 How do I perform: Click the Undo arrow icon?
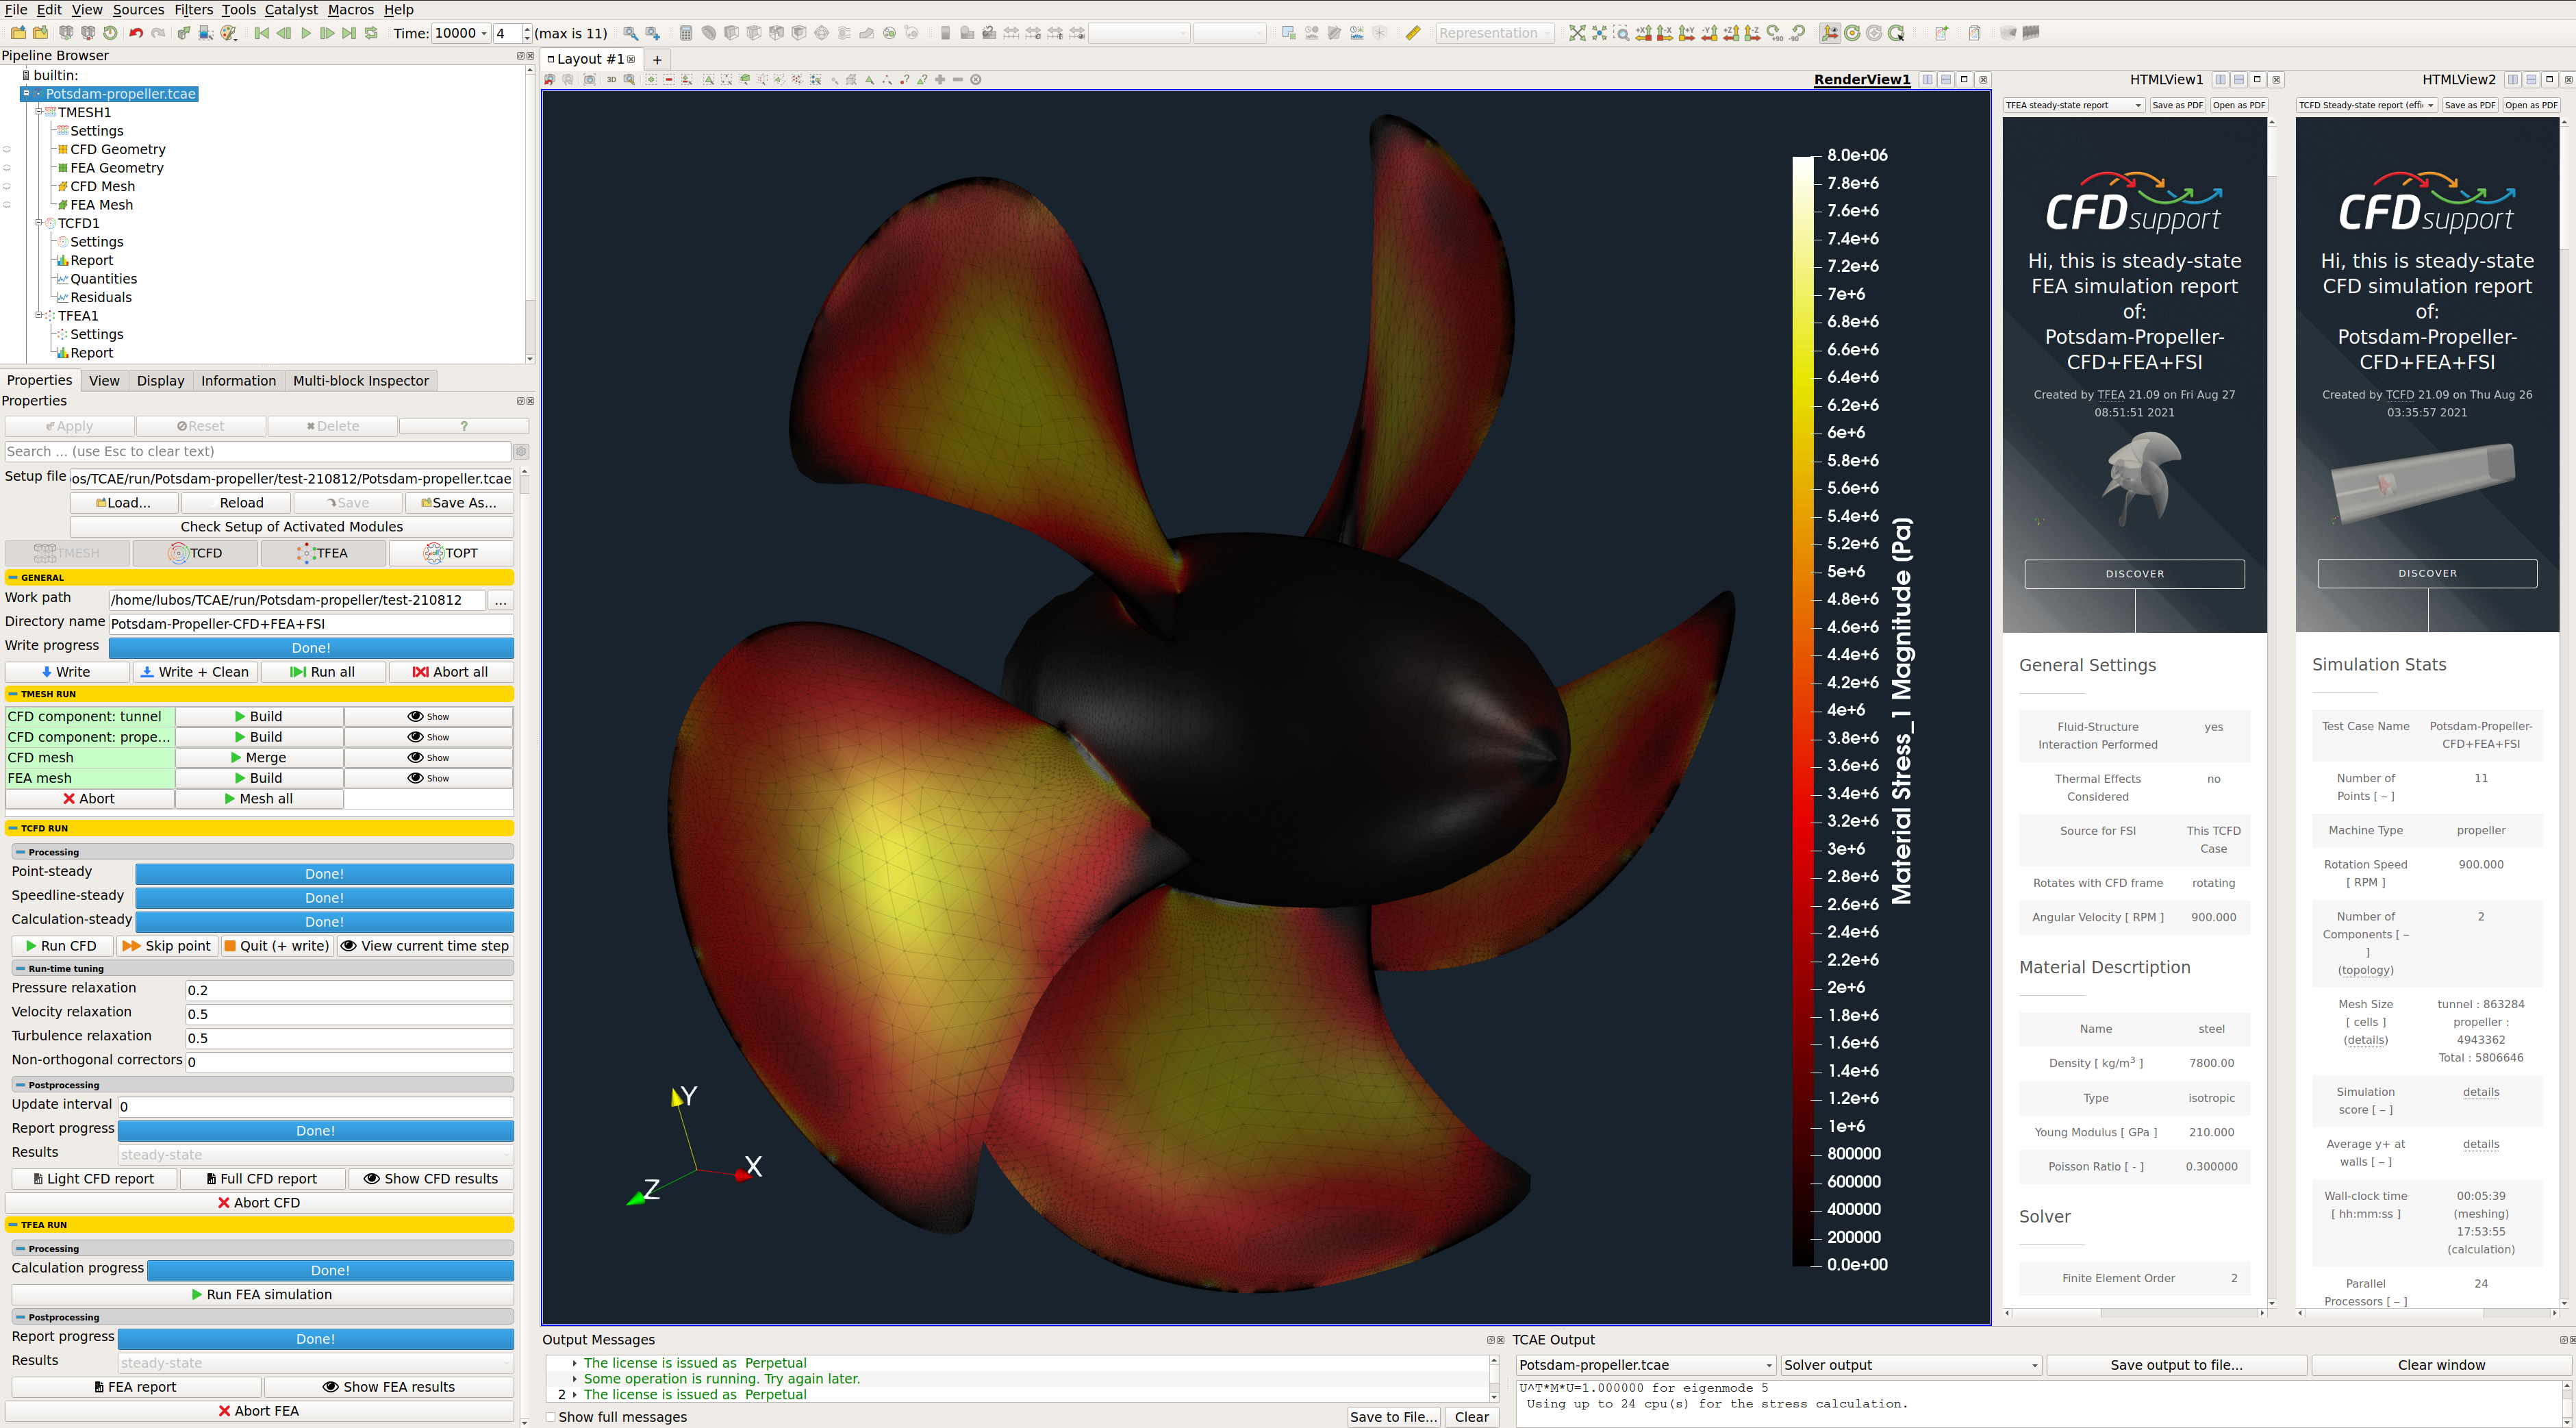tap(136, 33)
